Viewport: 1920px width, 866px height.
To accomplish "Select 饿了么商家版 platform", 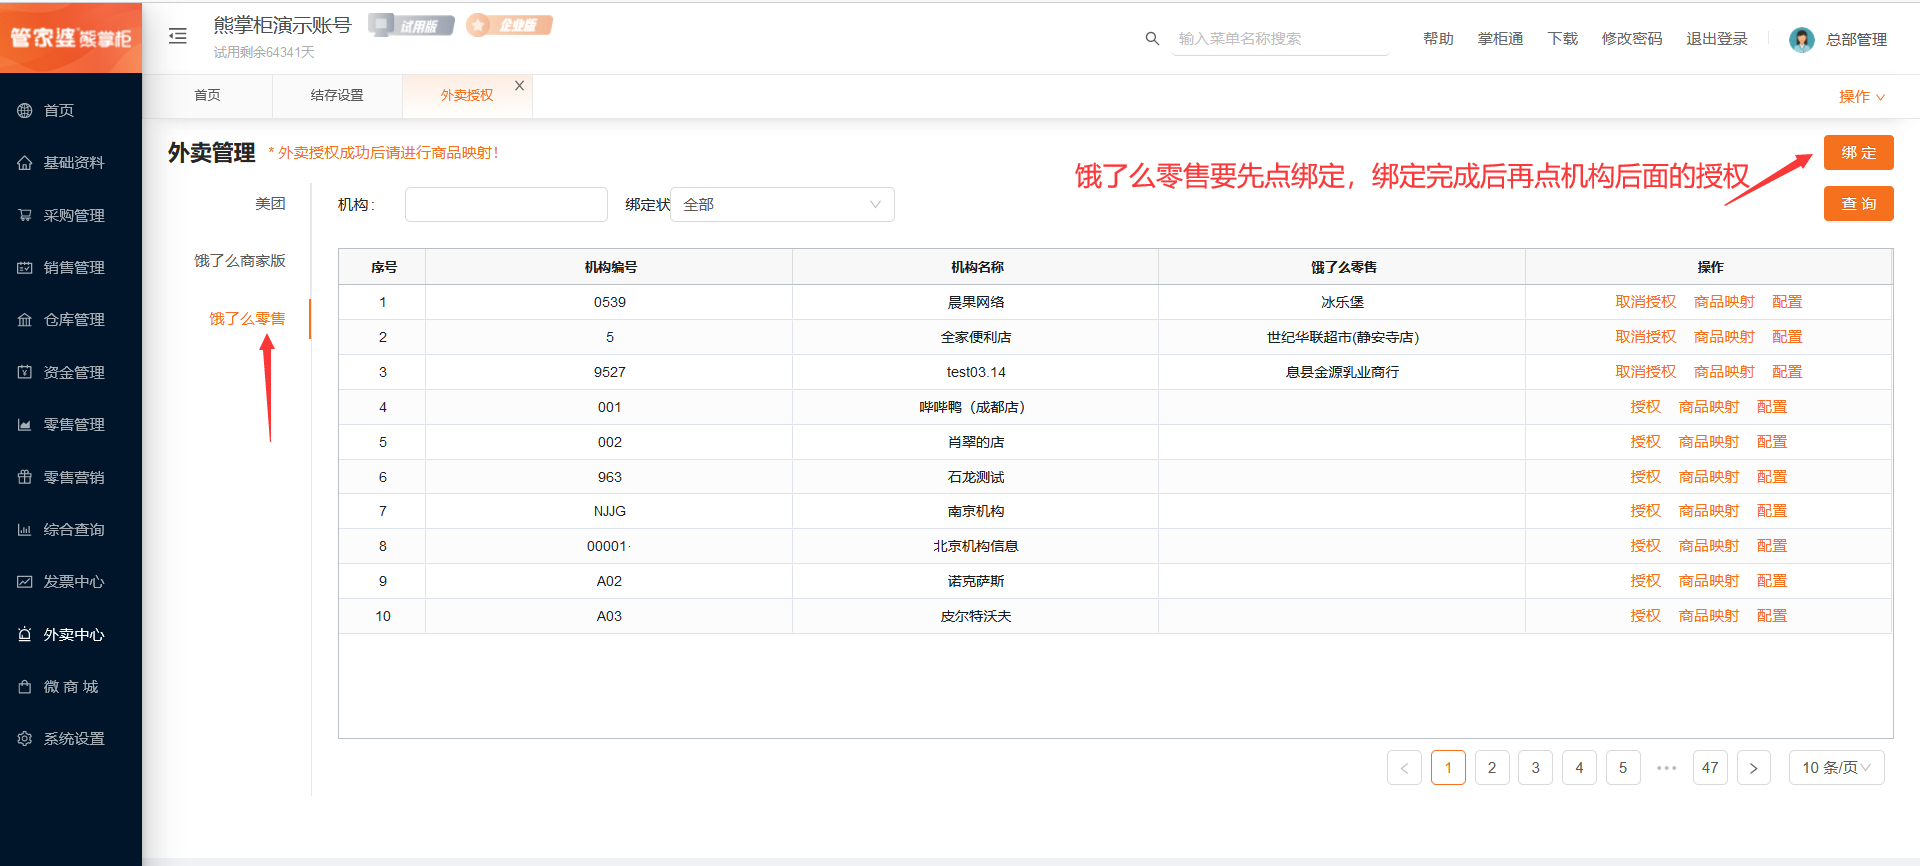I will tap(240, 260).
